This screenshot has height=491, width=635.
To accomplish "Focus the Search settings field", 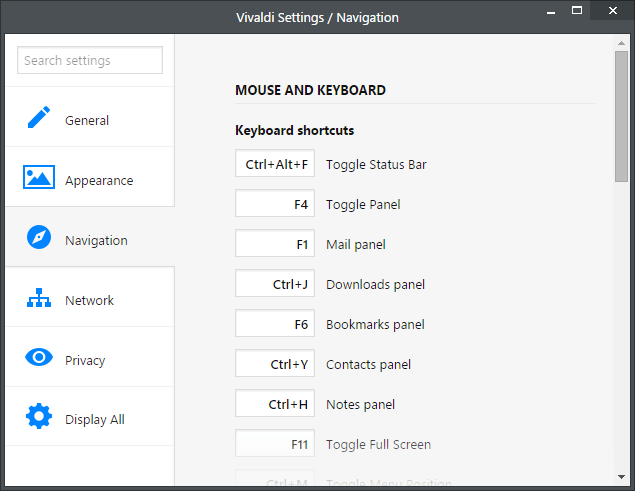I will [x=90, y=60].
